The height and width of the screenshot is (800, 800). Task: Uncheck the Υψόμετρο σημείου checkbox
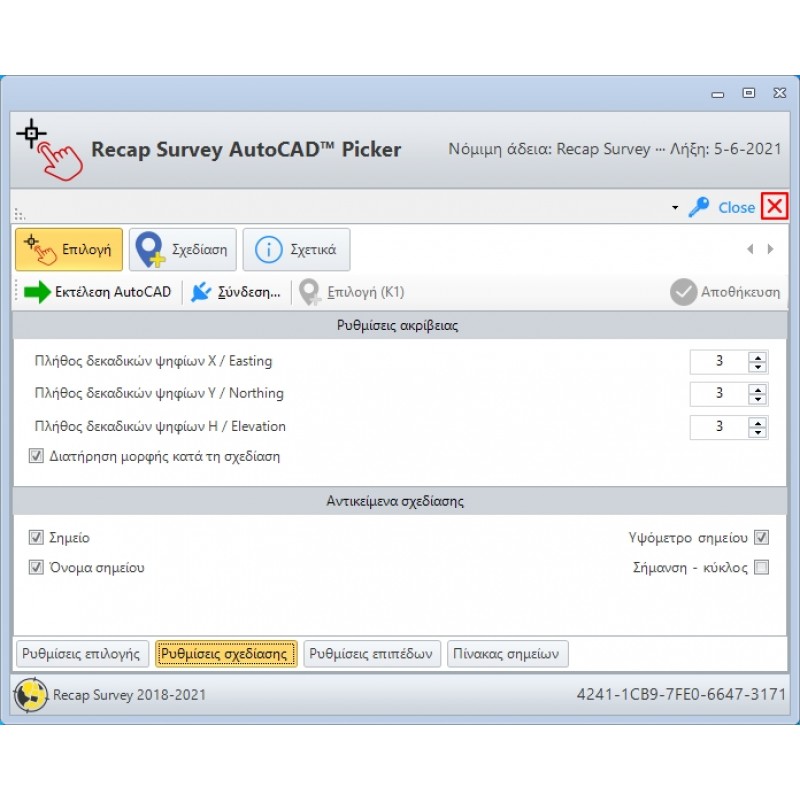(761, 538)
